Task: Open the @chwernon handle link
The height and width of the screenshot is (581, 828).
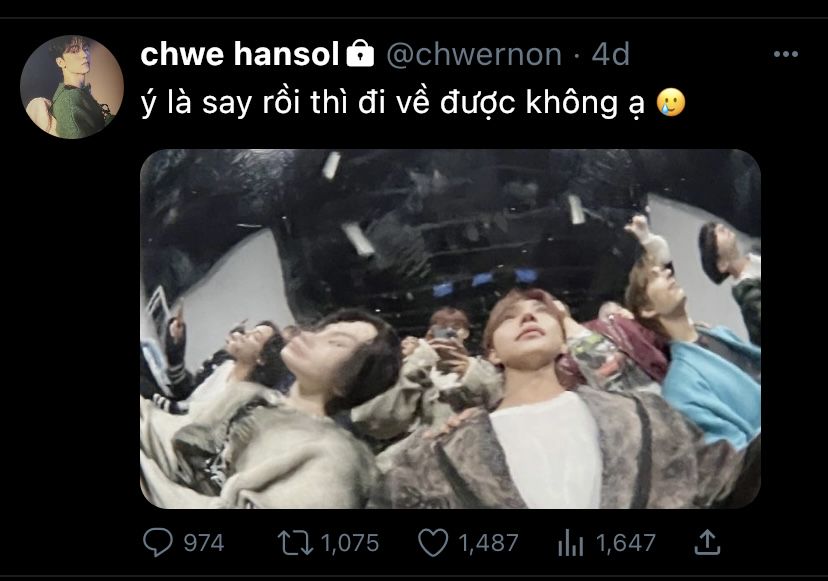Action: click(474, 54)
